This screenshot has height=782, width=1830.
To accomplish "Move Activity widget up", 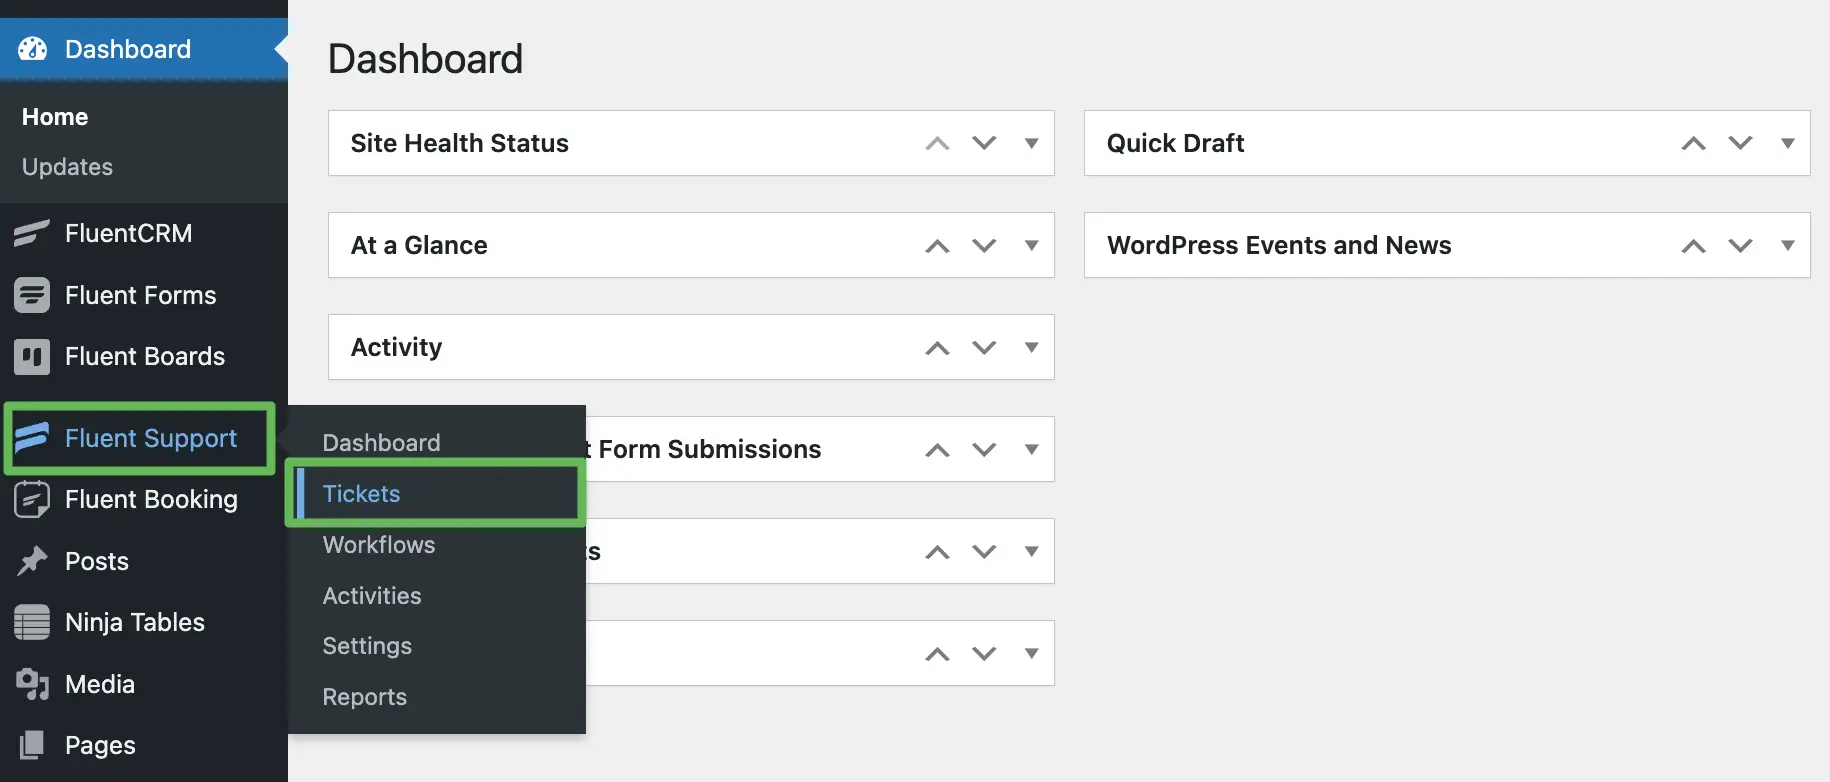I will (x=937, y=347).
